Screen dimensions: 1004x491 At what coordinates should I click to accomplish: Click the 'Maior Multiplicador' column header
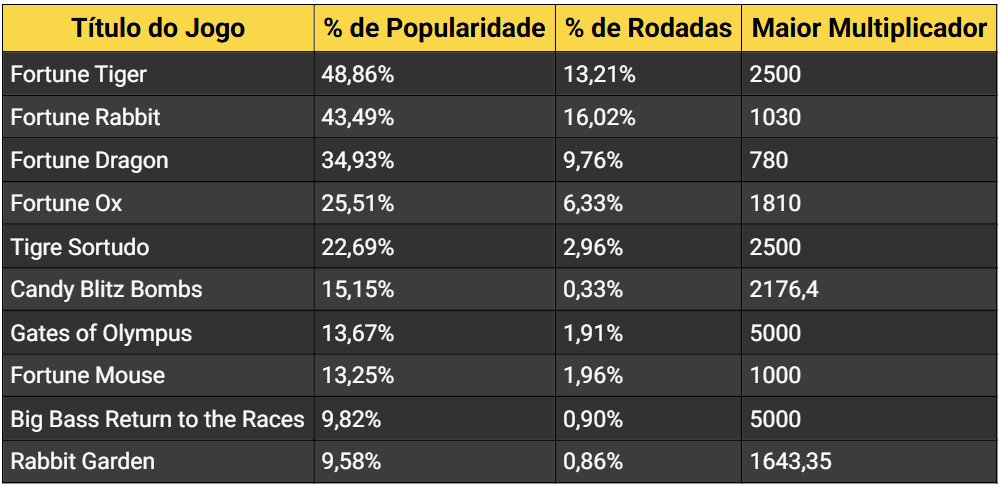pyautogui.click(x=869, y=28)
